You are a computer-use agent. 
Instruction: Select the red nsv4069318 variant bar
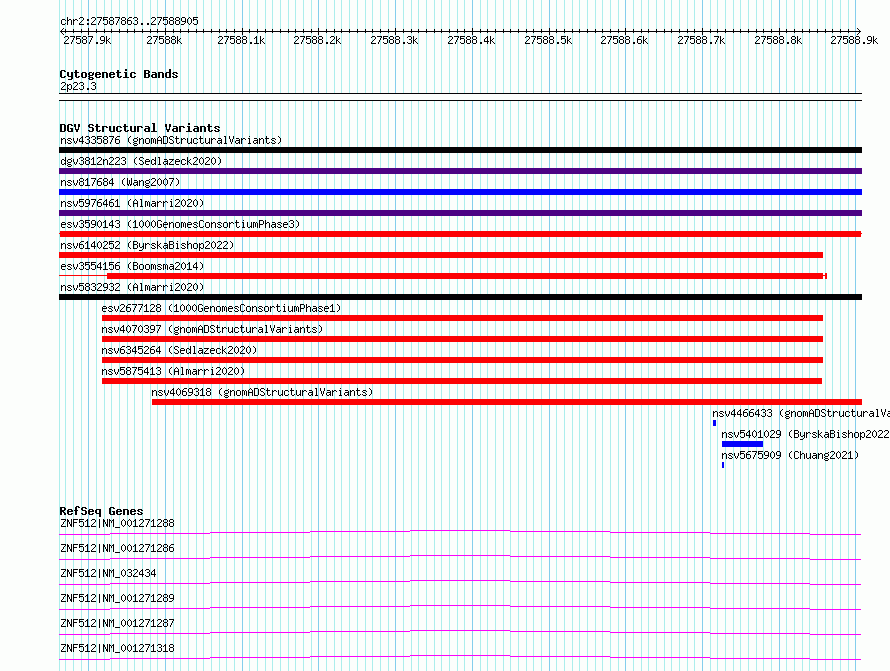click(507, 402)
